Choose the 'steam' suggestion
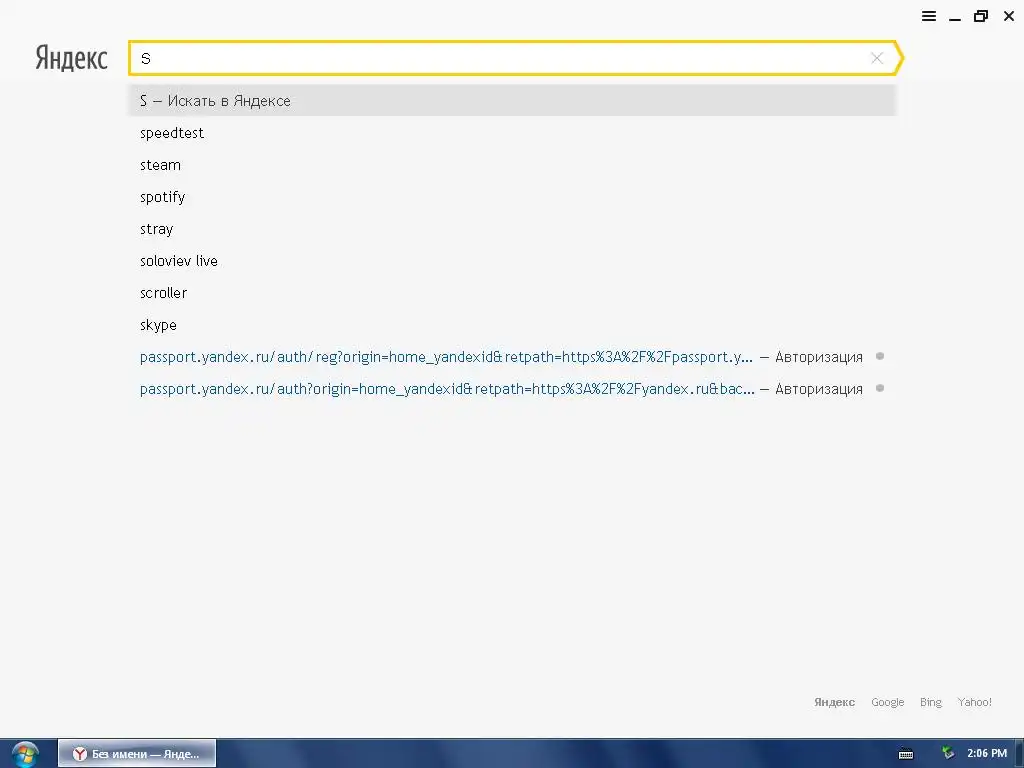The image size is (1024, 768). (160, 165)
